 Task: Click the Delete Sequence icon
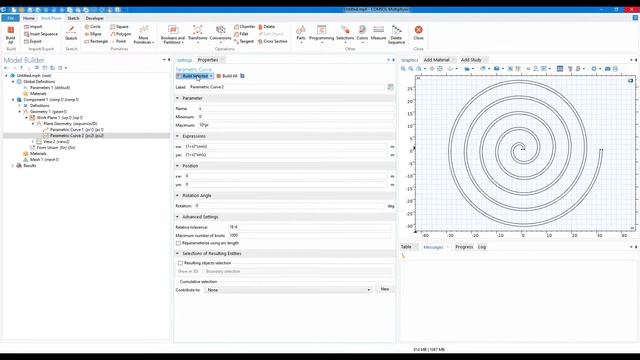click(396, 35)
